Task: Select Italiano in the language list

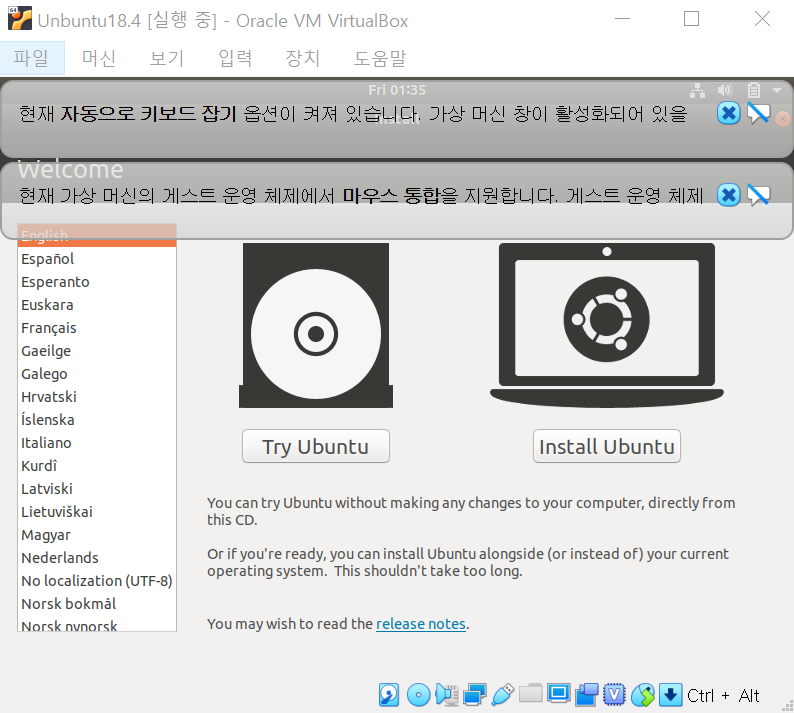Action: pos(97,443)
